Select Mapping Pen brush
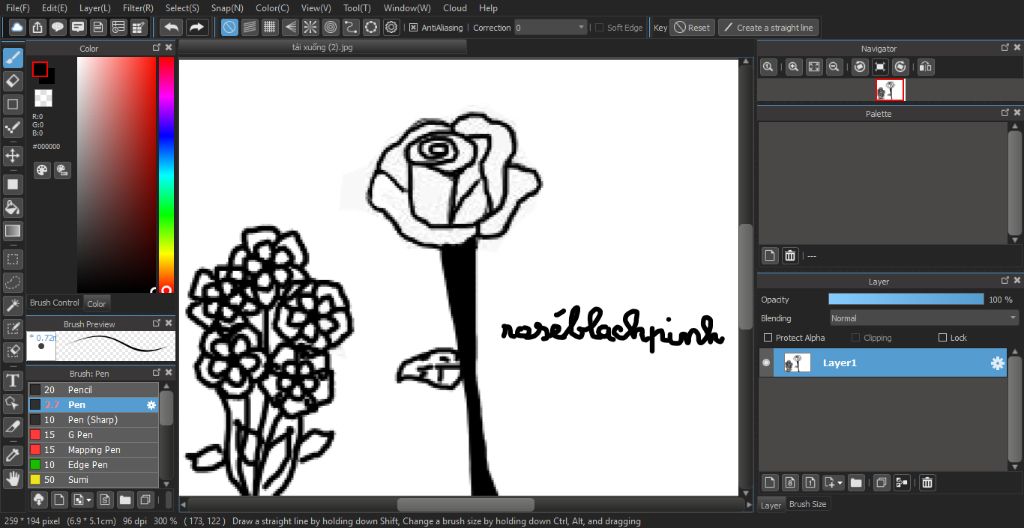Screen dimensions: 1024x528 [x=93, y=450]
